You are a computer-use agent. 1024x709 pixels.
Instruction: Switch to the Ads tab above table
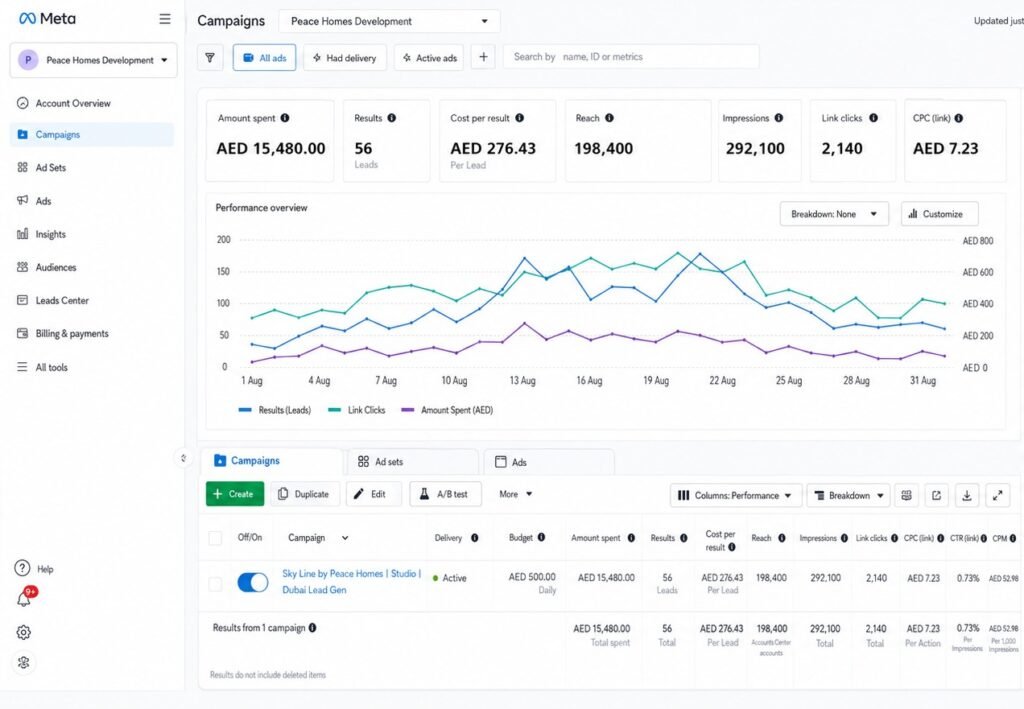coord(549,462)
